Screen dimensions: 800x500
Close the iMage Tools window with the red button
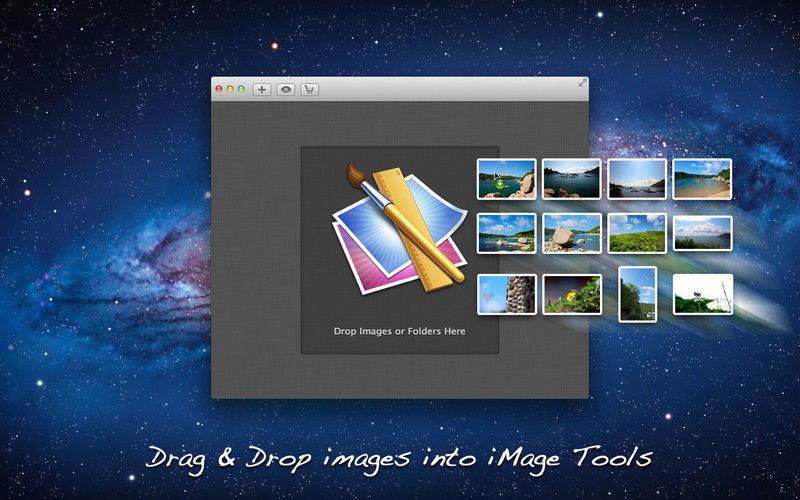(x=219, y=89)
